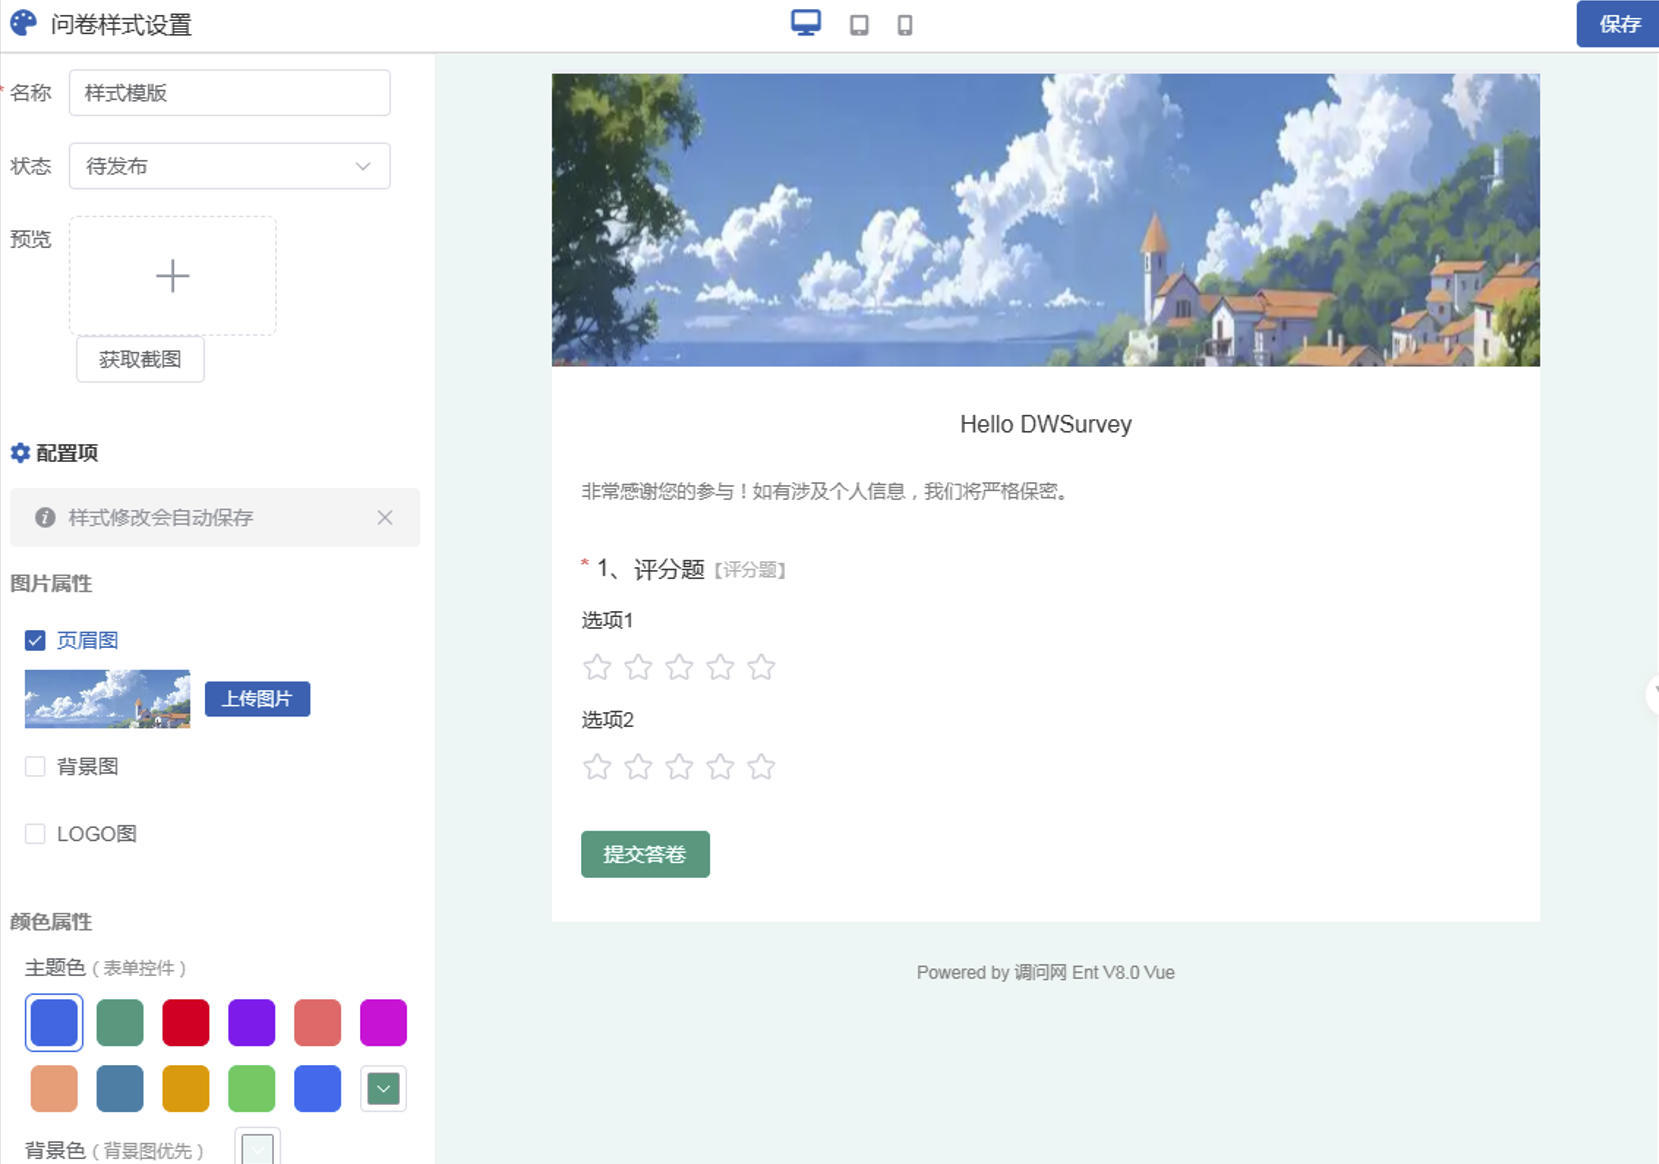Switch to tablet preview mode

pos(859,25)
